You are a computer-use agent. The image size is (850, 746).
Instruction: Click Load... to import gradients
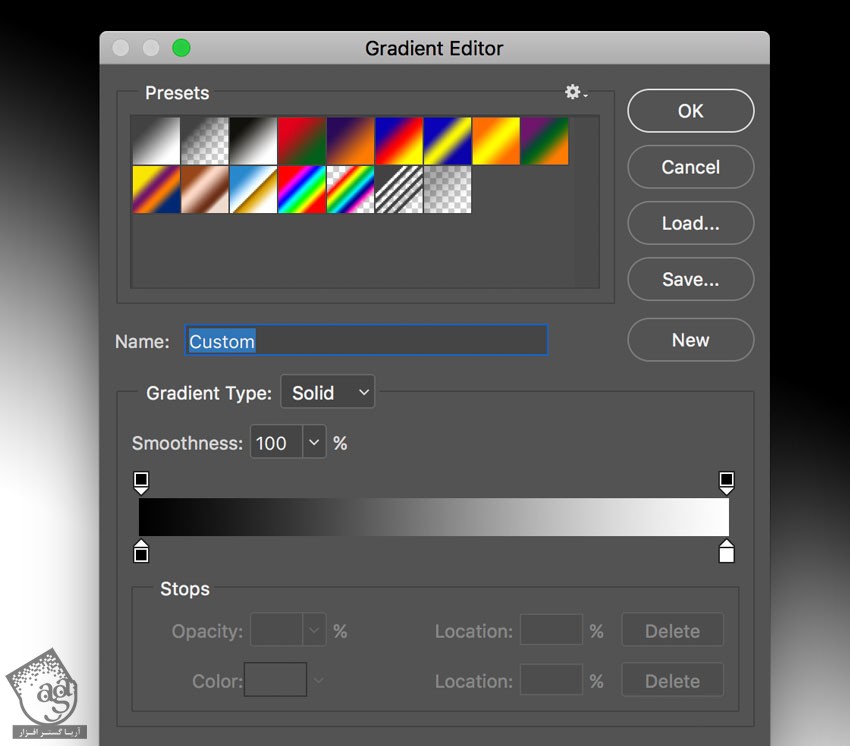click(690, 223)
